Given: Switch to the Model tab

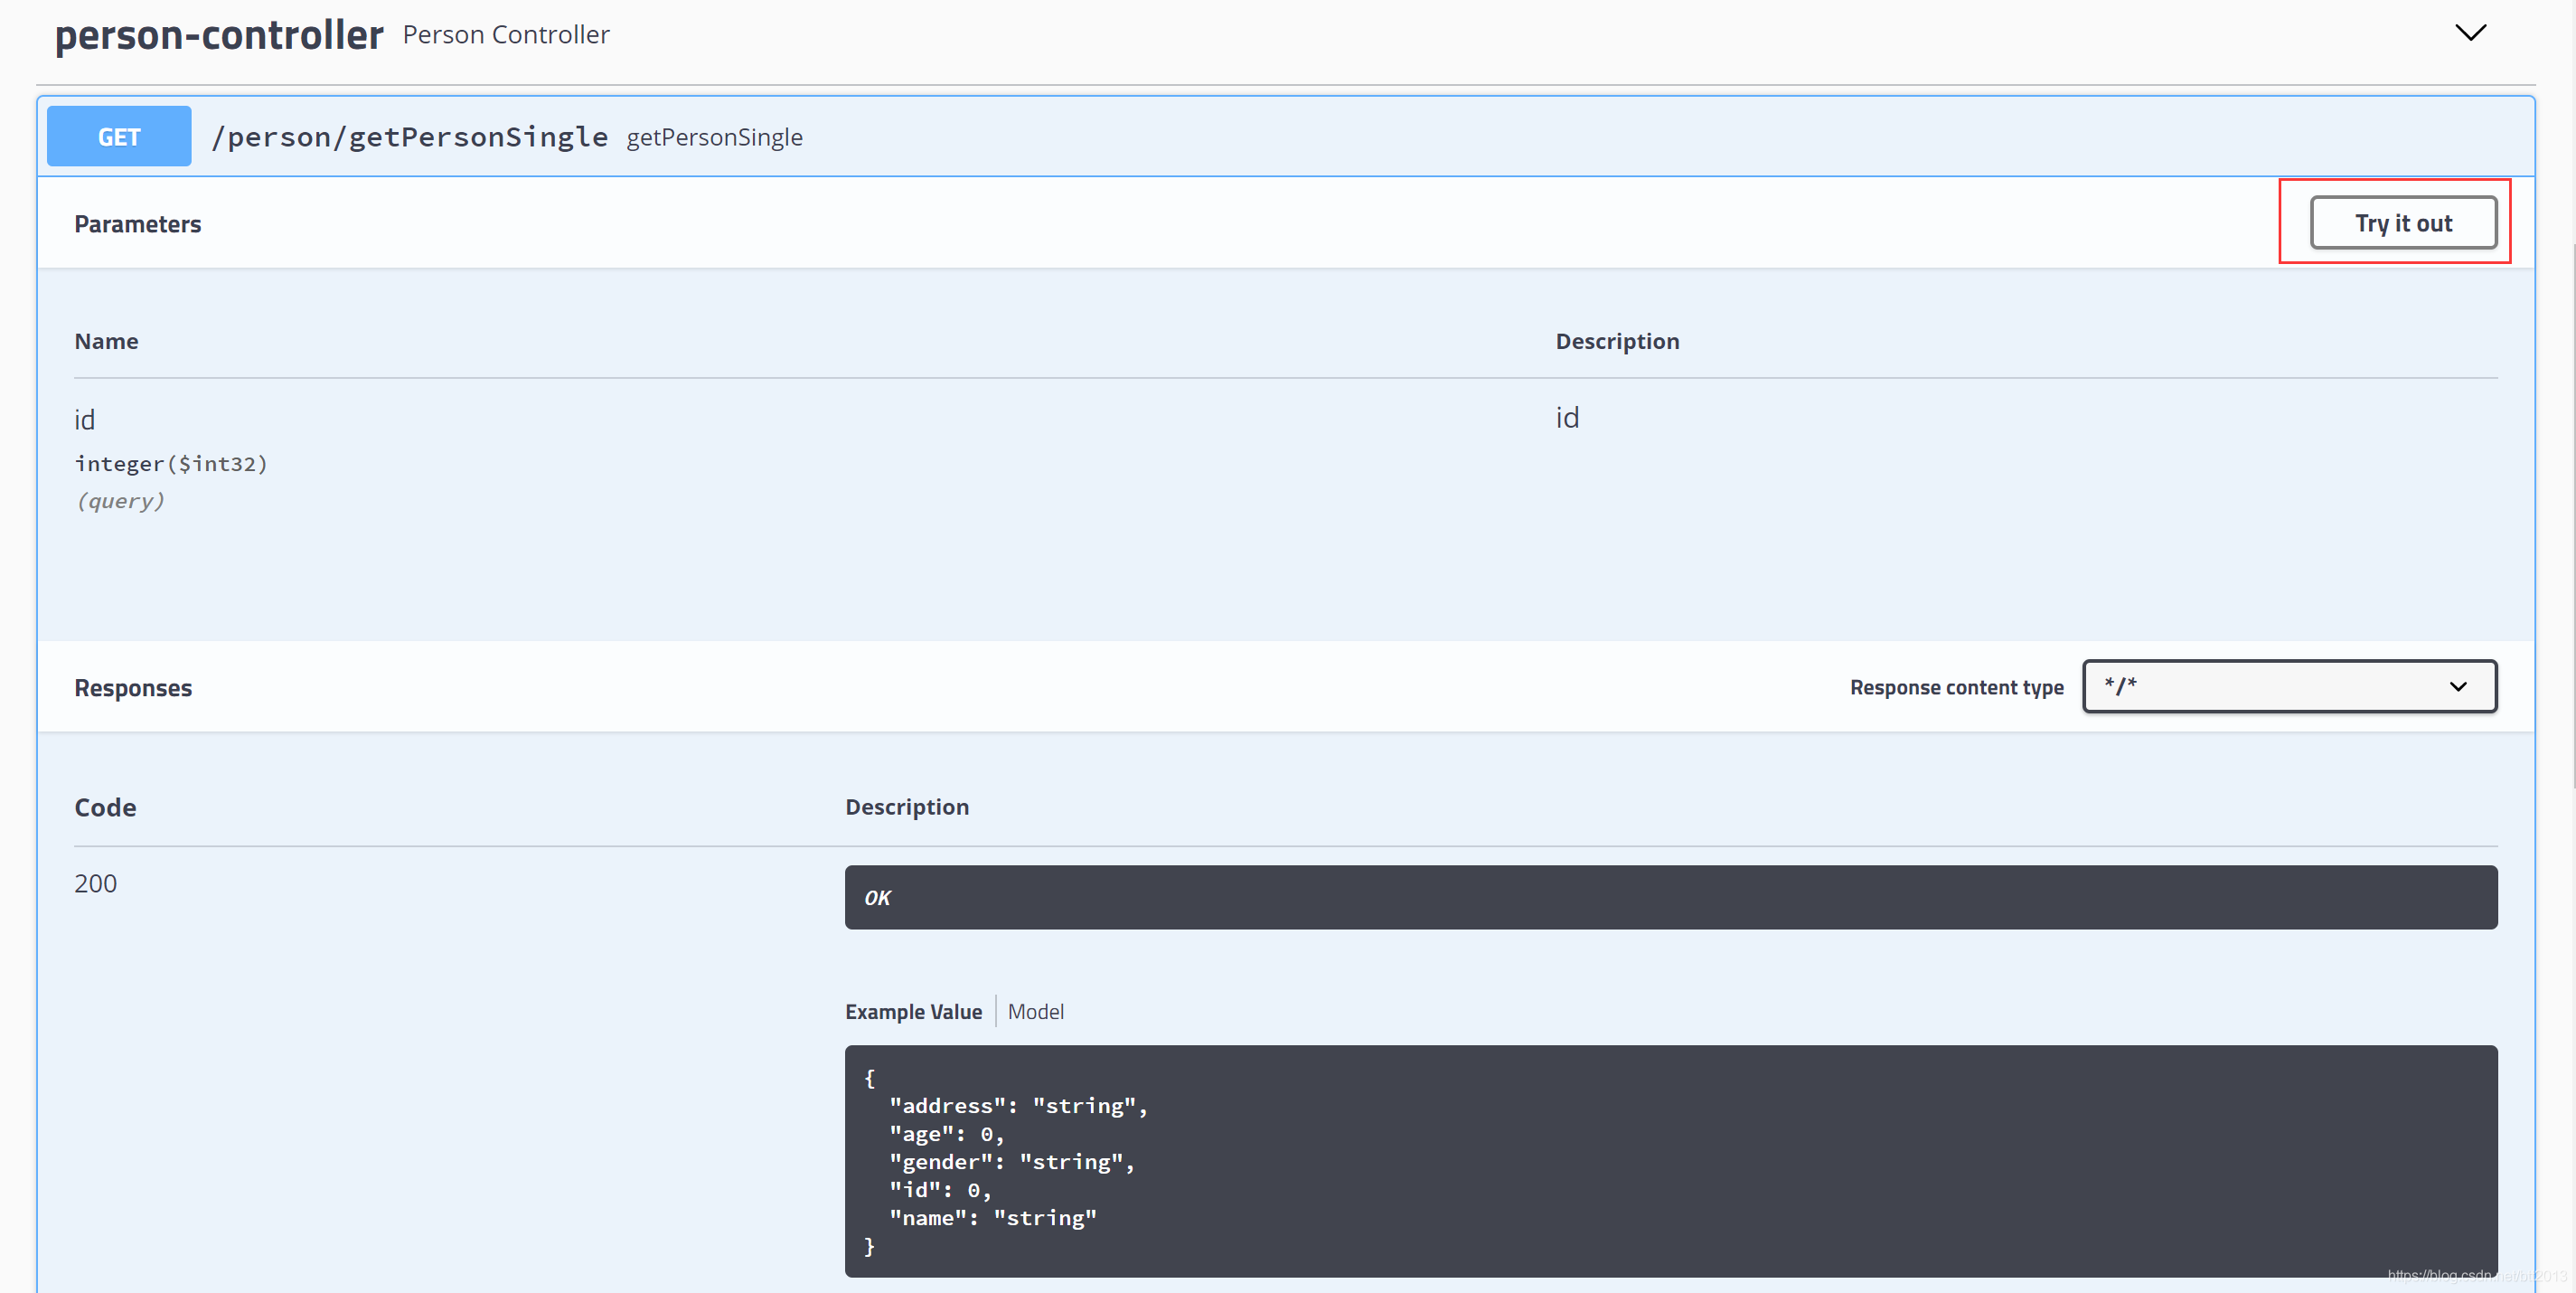Looking at the screenshot, I should [1035, 1011].
